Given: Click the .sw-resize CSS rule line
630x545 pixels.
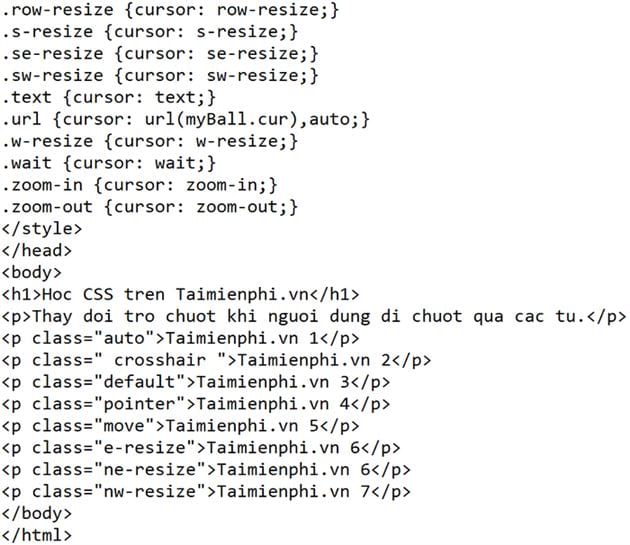Looking at the screenshot, I should tap(160, 75).
